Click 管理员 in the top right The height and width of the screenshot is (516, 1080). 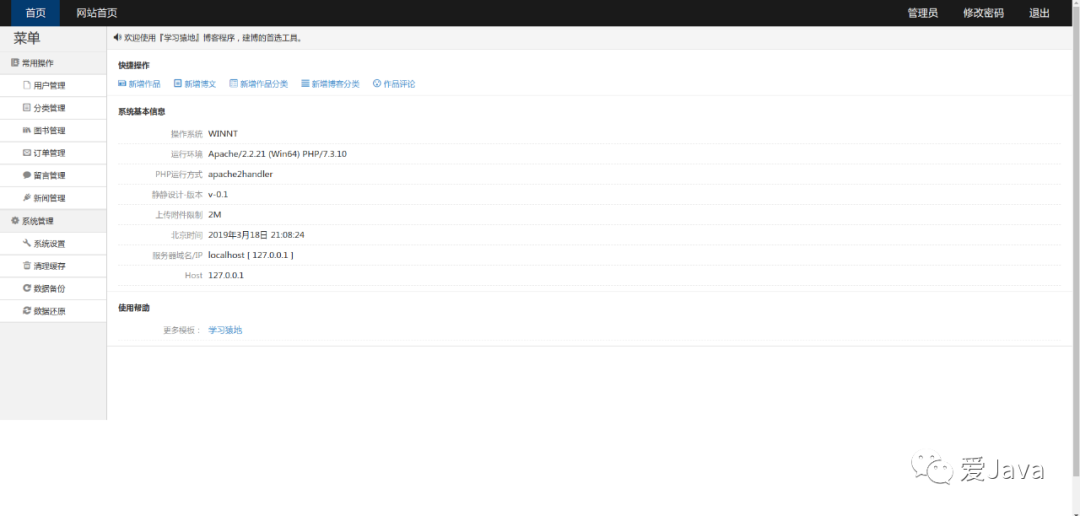pyautogui.click(x=922, y=13)
